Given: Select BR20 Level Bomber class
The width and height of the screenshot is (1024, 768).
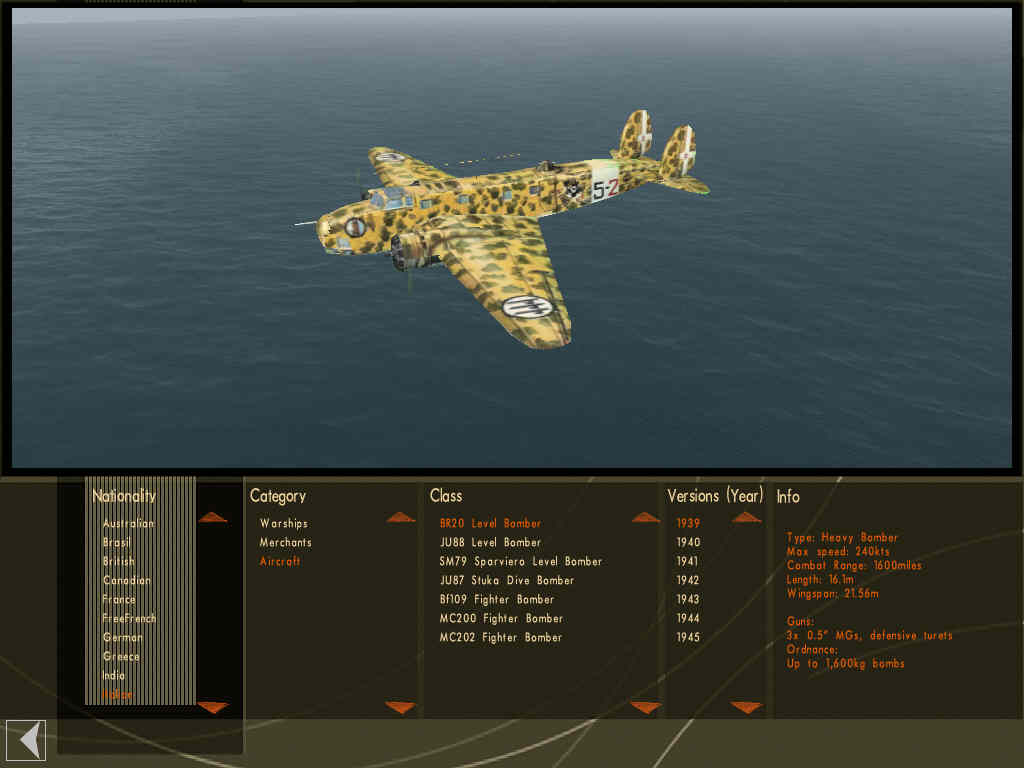Looking at the screenshot, I should [490, 524].
